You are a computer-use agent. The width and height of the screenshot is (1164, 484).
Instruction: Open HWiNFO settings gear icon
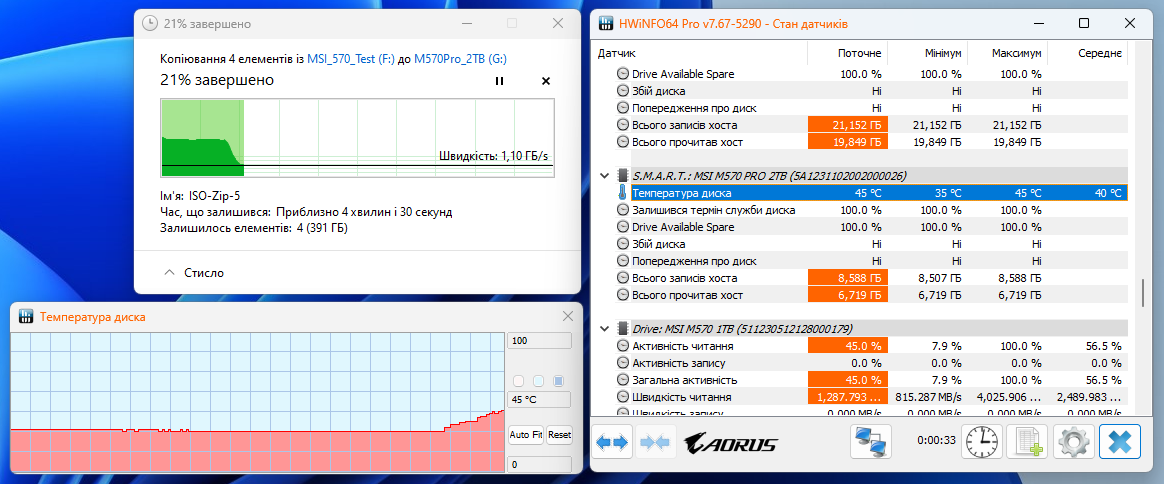coord(1073,442)
